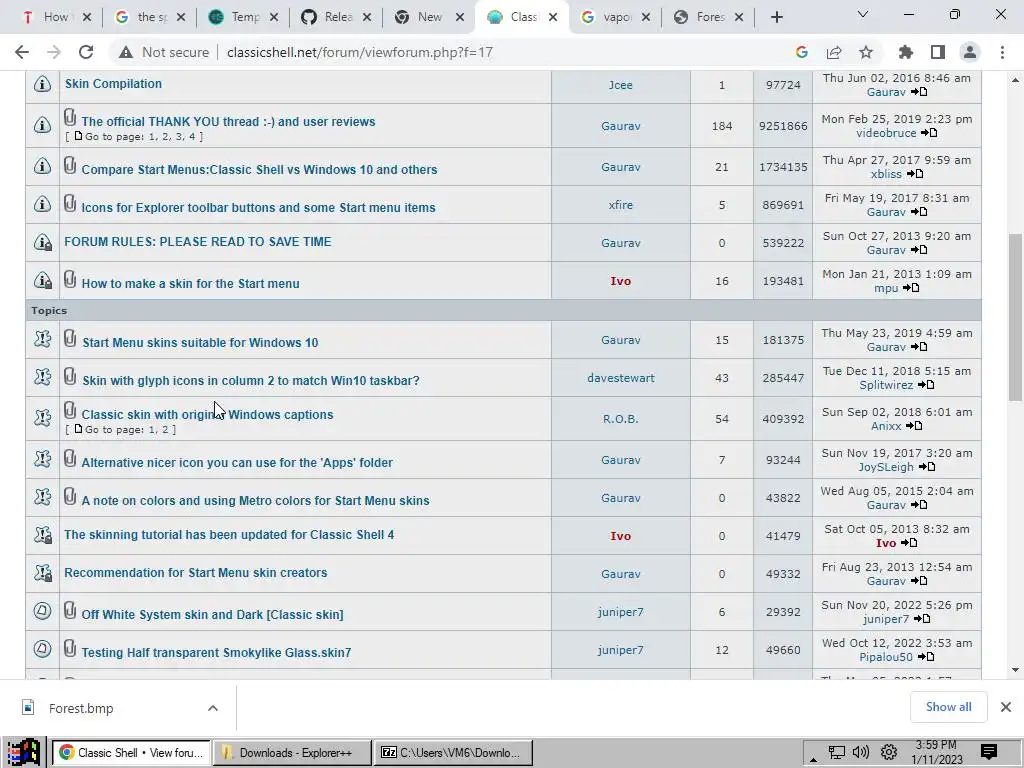Switch to 7-Zip C:\Users\VM6 taskbar window
This screenshot has width=1024, height=768.
tap(453, 753)
